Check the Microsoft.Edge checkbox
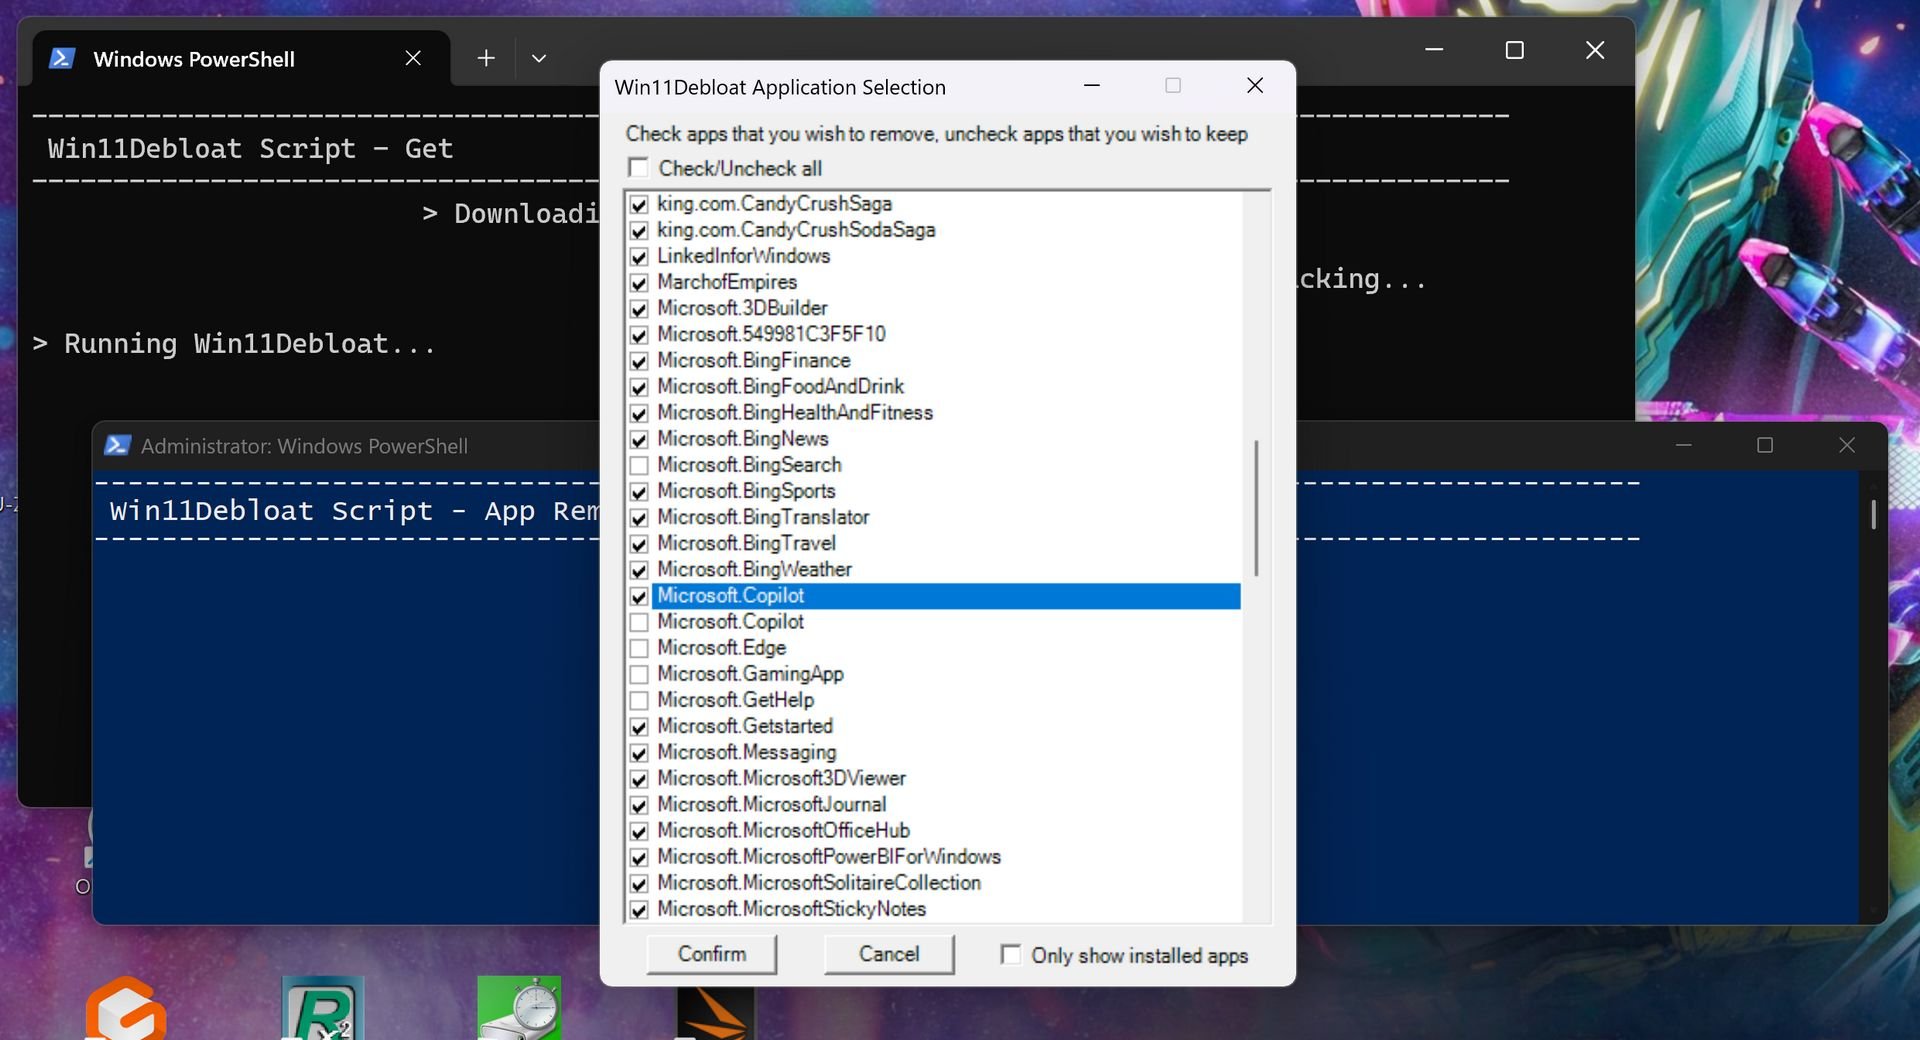The width and height of the screenshot is (1920, 1040). click(639, 649)
